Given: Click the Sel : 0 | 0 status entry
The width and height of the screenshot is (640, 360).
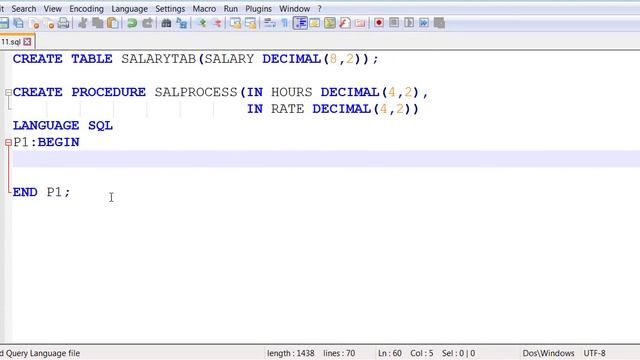Looking at the screenshot, I should coord(458,353).
